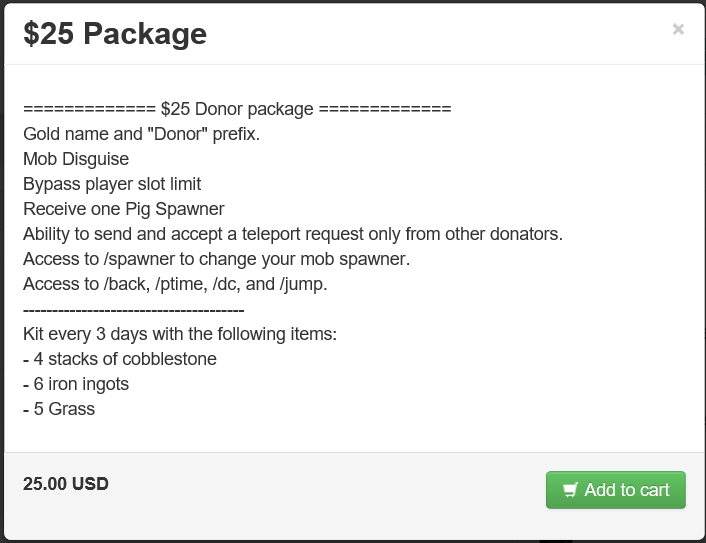Screen dimensions: 706x543
Task: Click the Gold name and prefix line
Action: pos(141,134)
